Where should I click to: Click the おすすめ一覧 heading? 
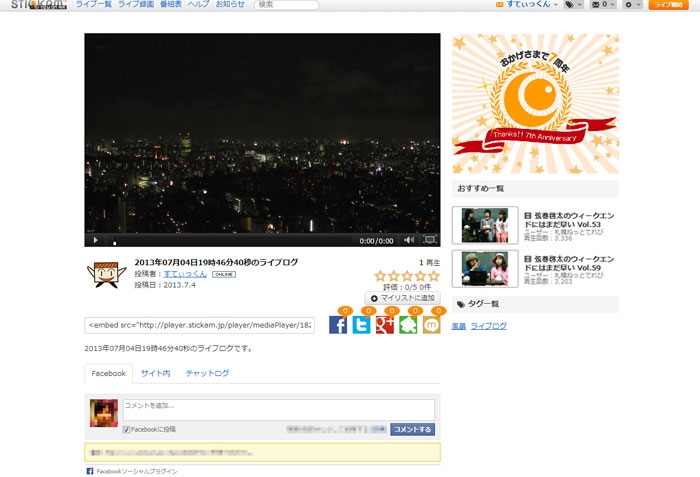click(x=480, y=188)
